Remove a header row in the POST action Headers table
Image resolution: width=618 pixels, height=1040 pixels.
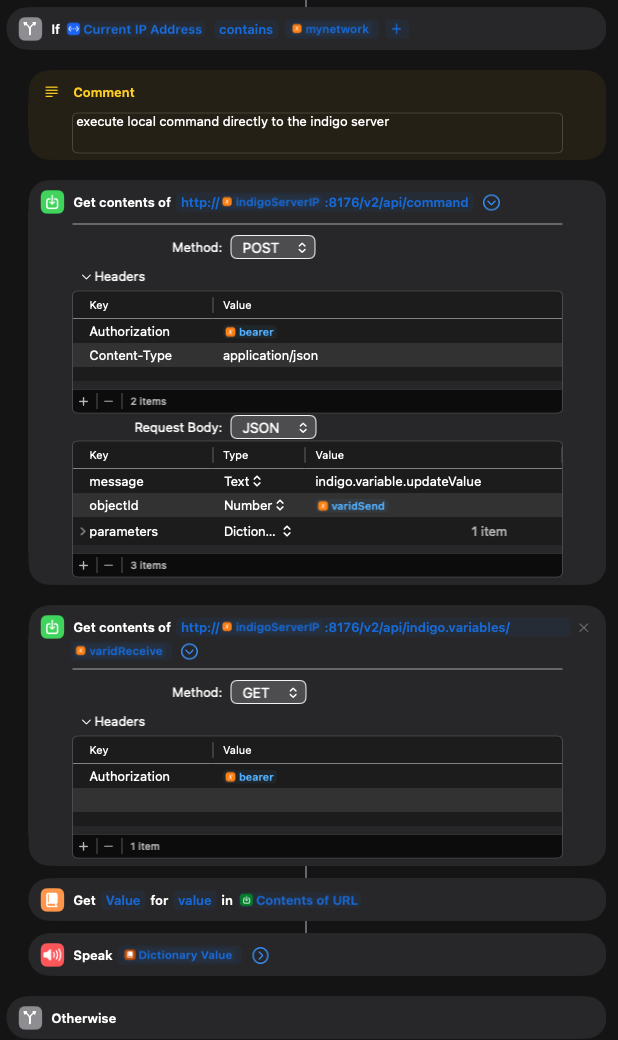(109, 401)
